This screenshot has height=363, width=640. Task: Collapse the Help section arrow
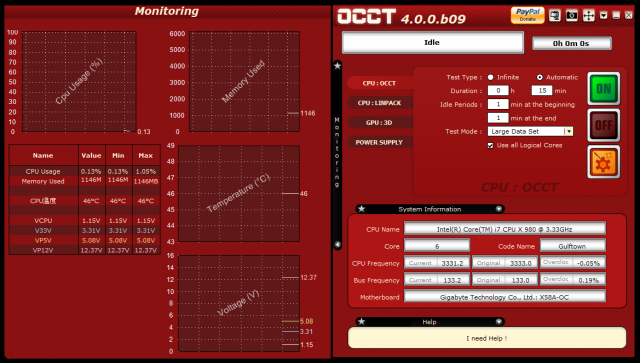click(x=499, y=322)
